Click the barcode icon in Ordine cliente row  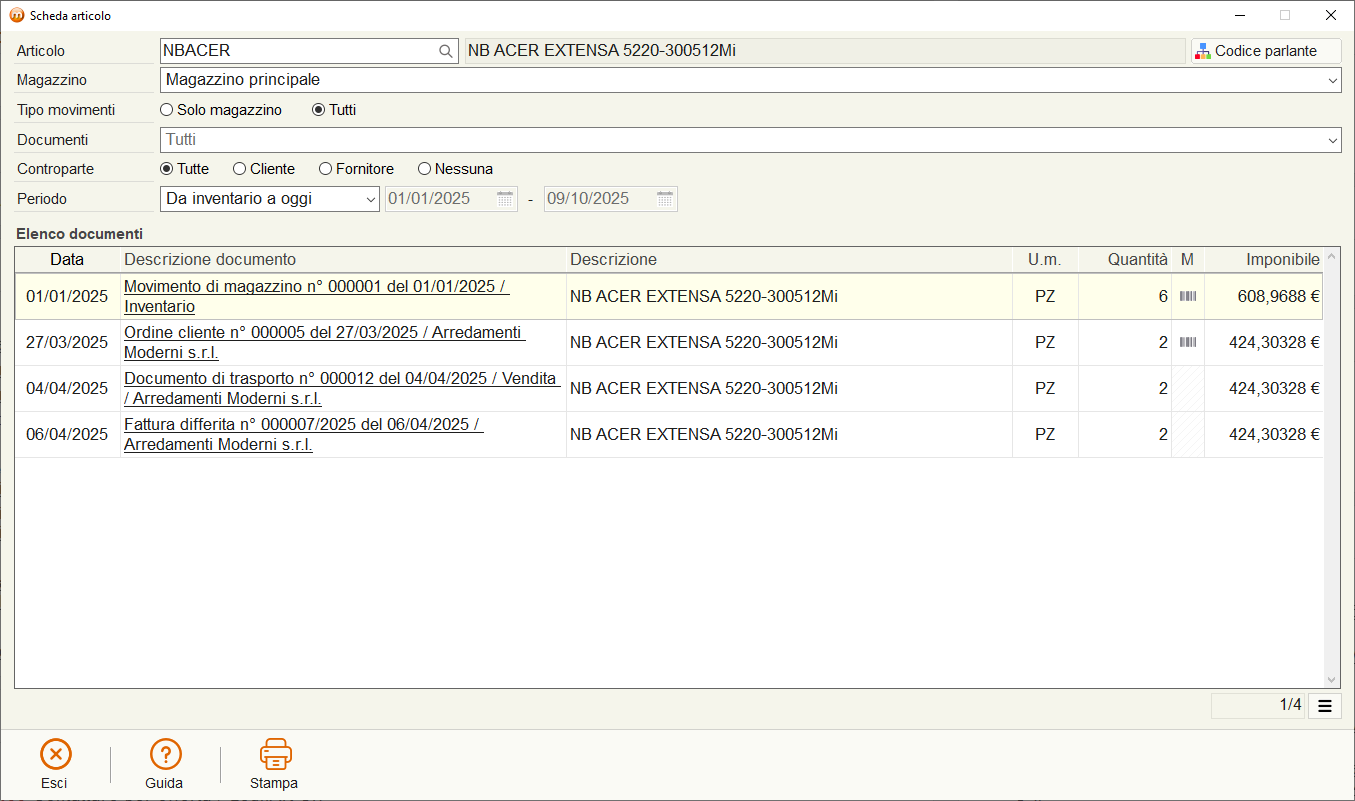pyautogui.click(x=1188, y=342)
